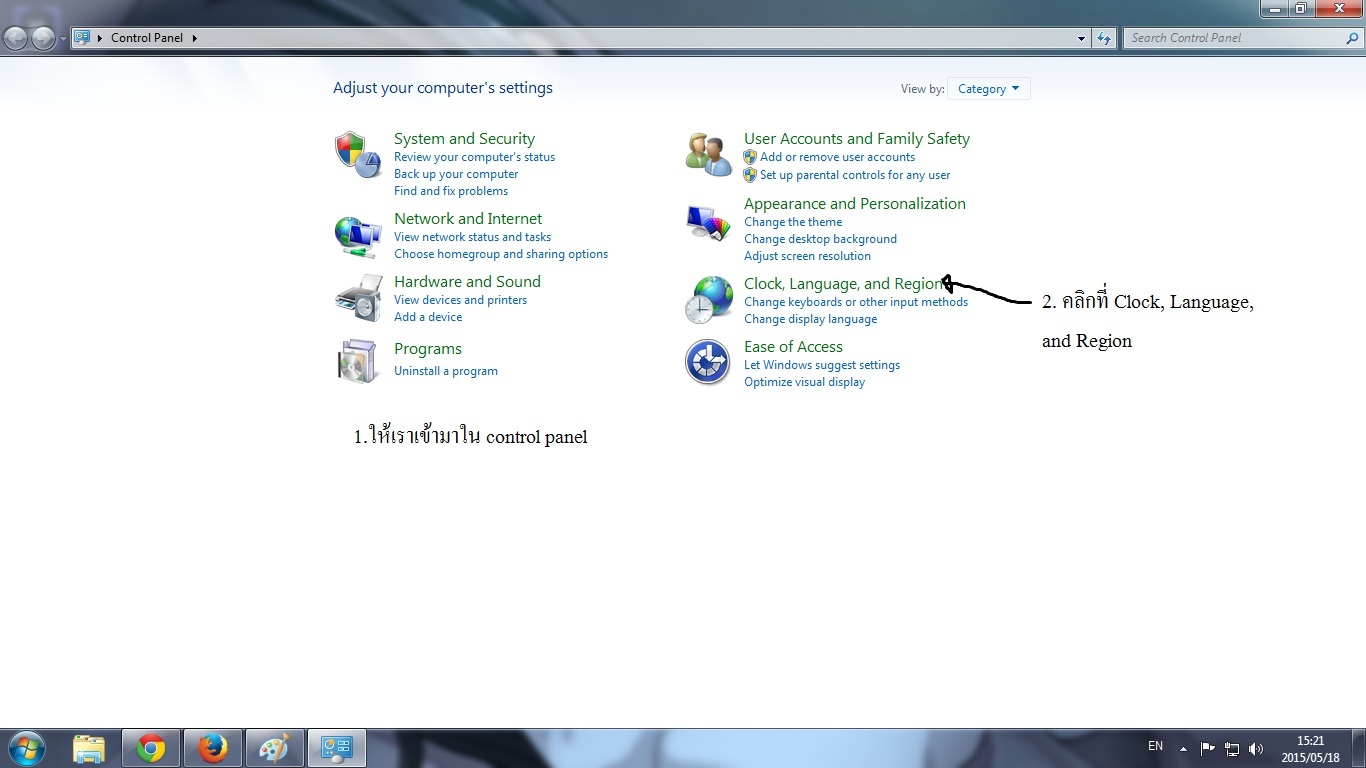Open the View by Category dropdown
Image resolution: width=1366 pixels, height=768 pixels.
pos(988,89)
